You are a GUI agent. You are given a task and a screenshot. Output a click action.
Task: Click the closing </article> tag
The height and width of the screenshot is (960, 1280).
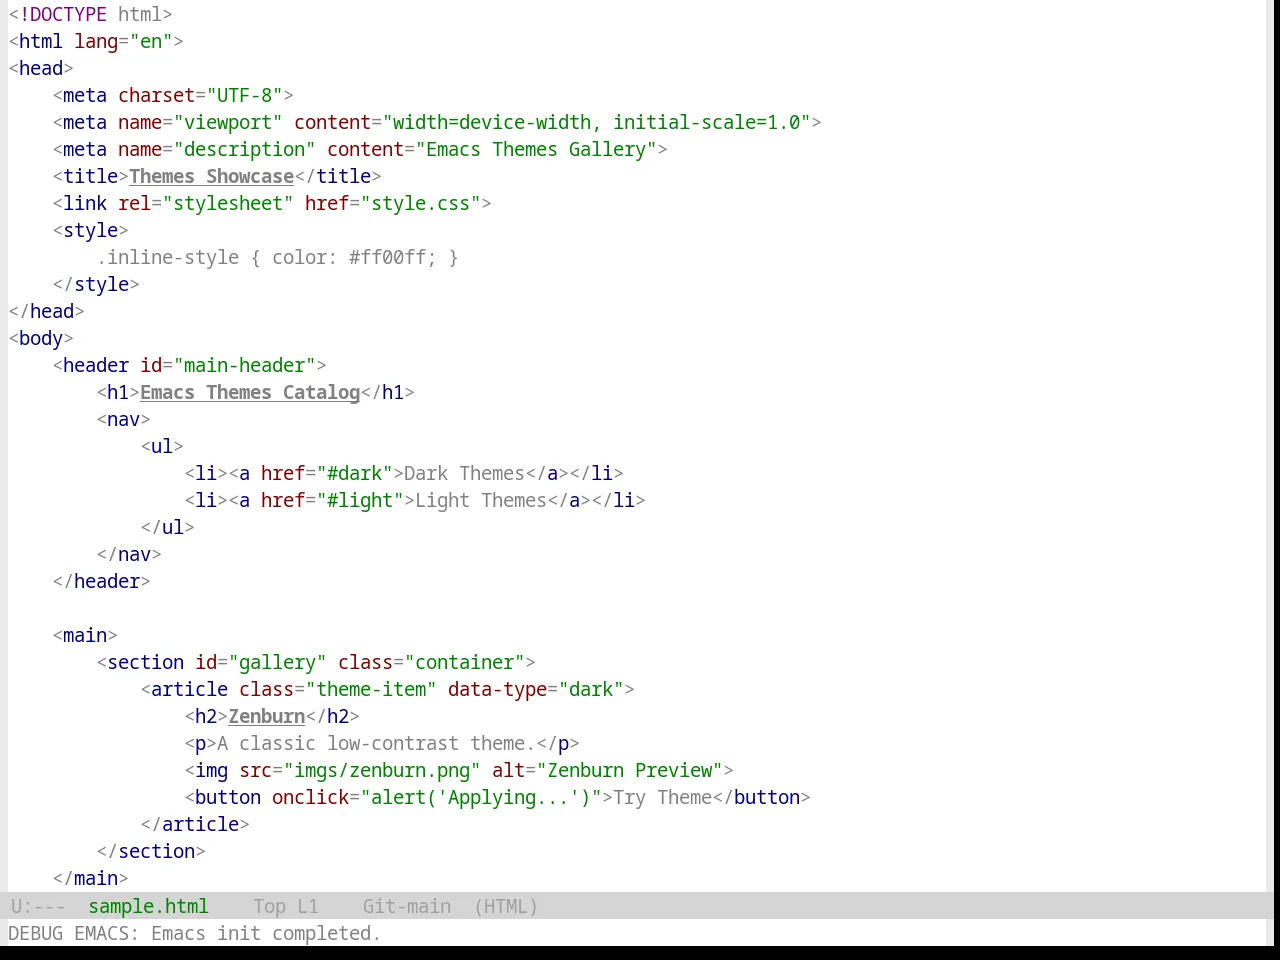[195, 825]
